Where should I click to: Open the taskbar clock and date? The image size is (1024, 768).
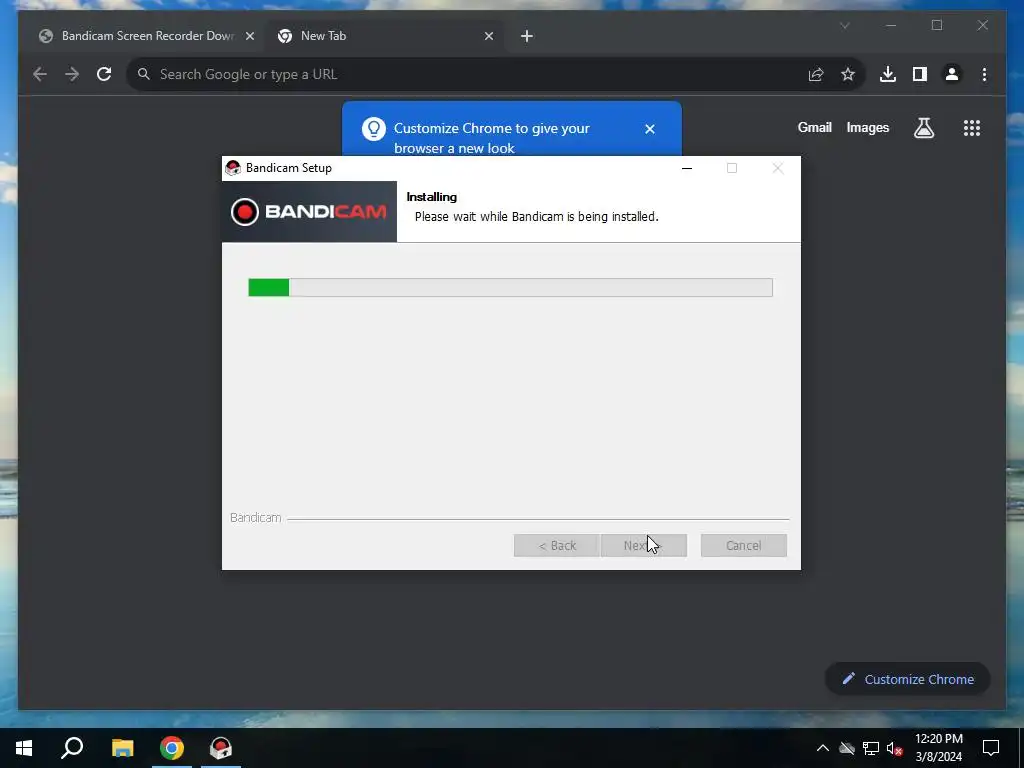(x=938, y=748)
